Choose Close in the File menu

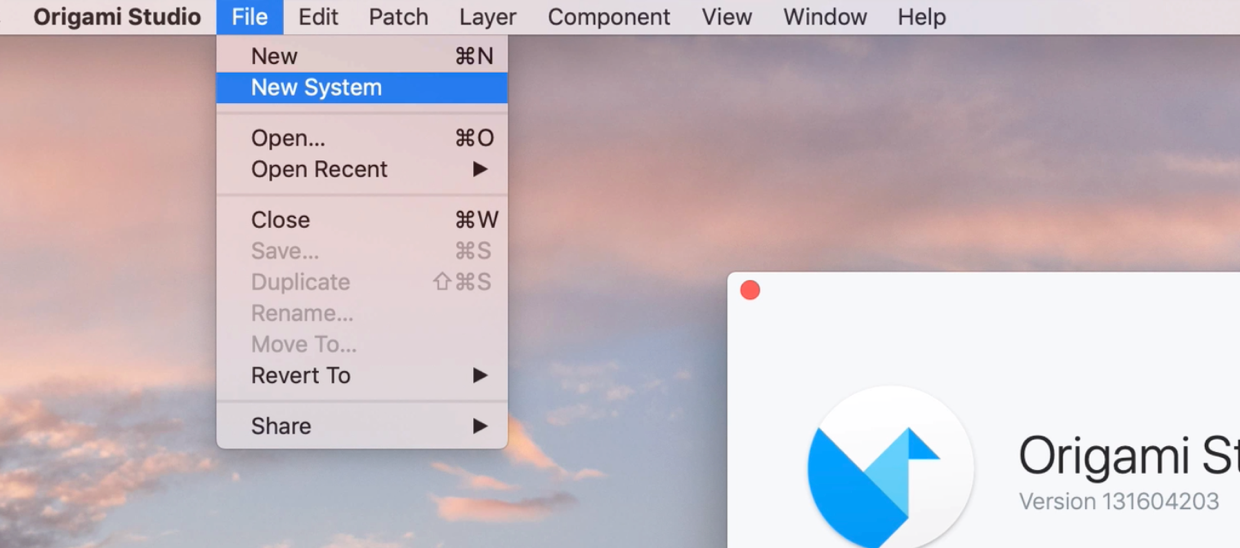(x=362, y=220)
